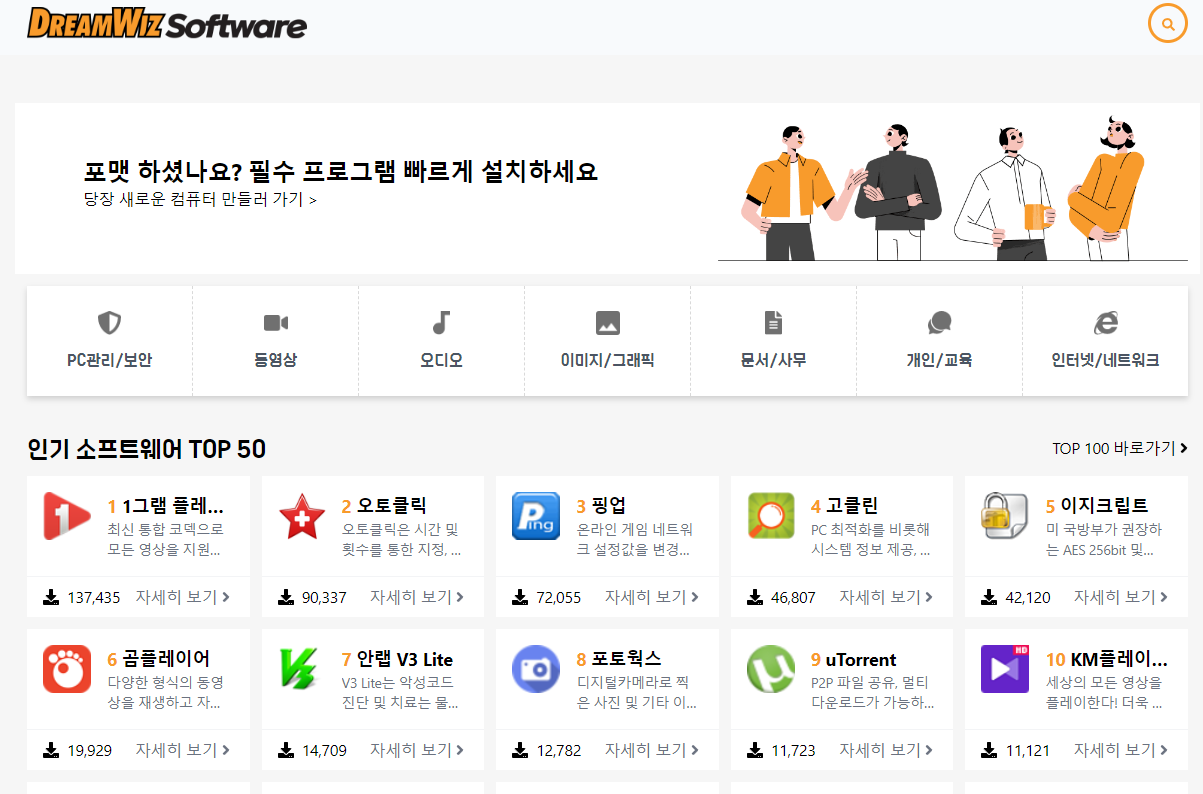Open 자세히 보기 for 곰플레이어
This screenshot has height=794, width=1203.
[x=183, y=750]
